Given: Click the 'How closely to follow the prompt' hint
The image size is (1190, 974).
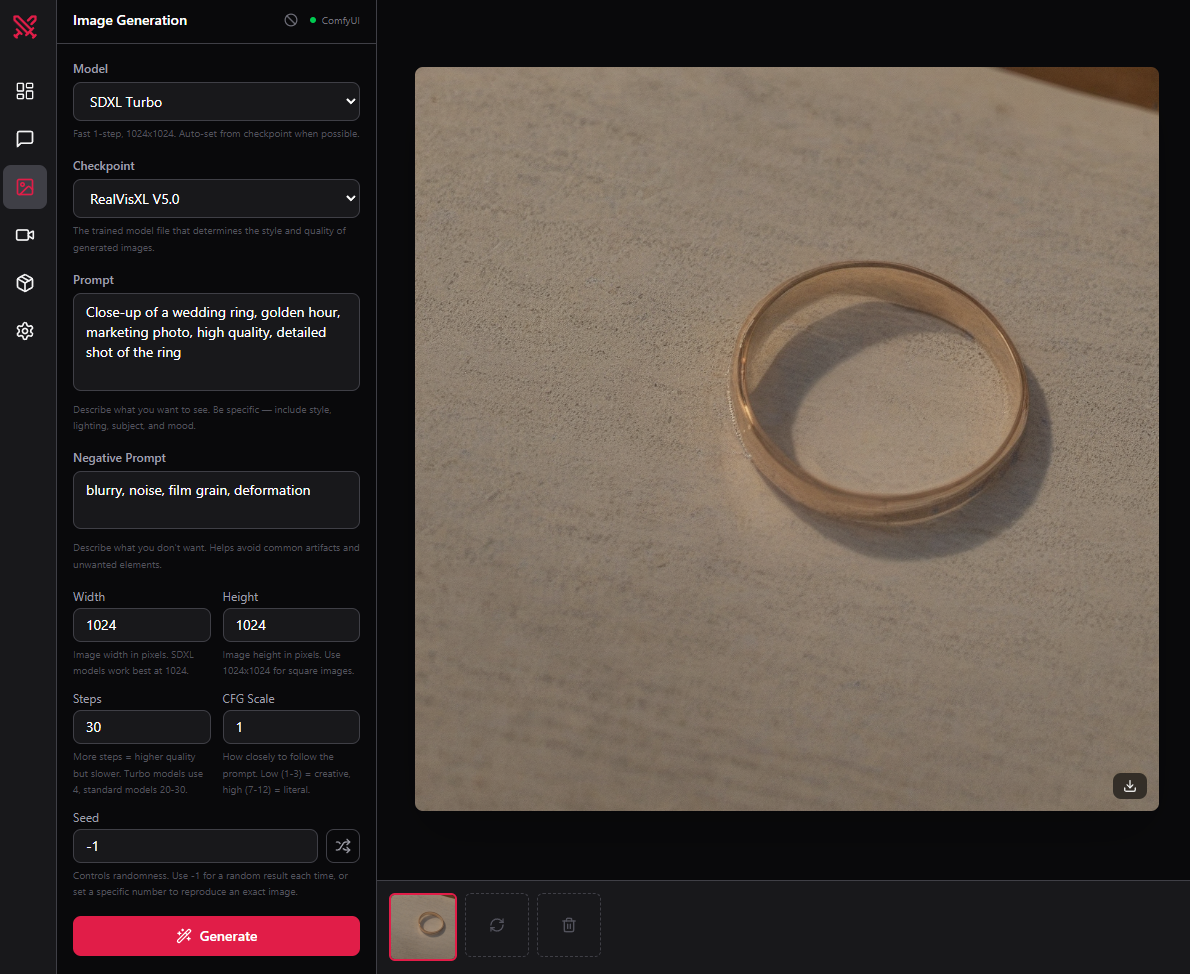Looking at the screenshot, I should tap(286, 773).
